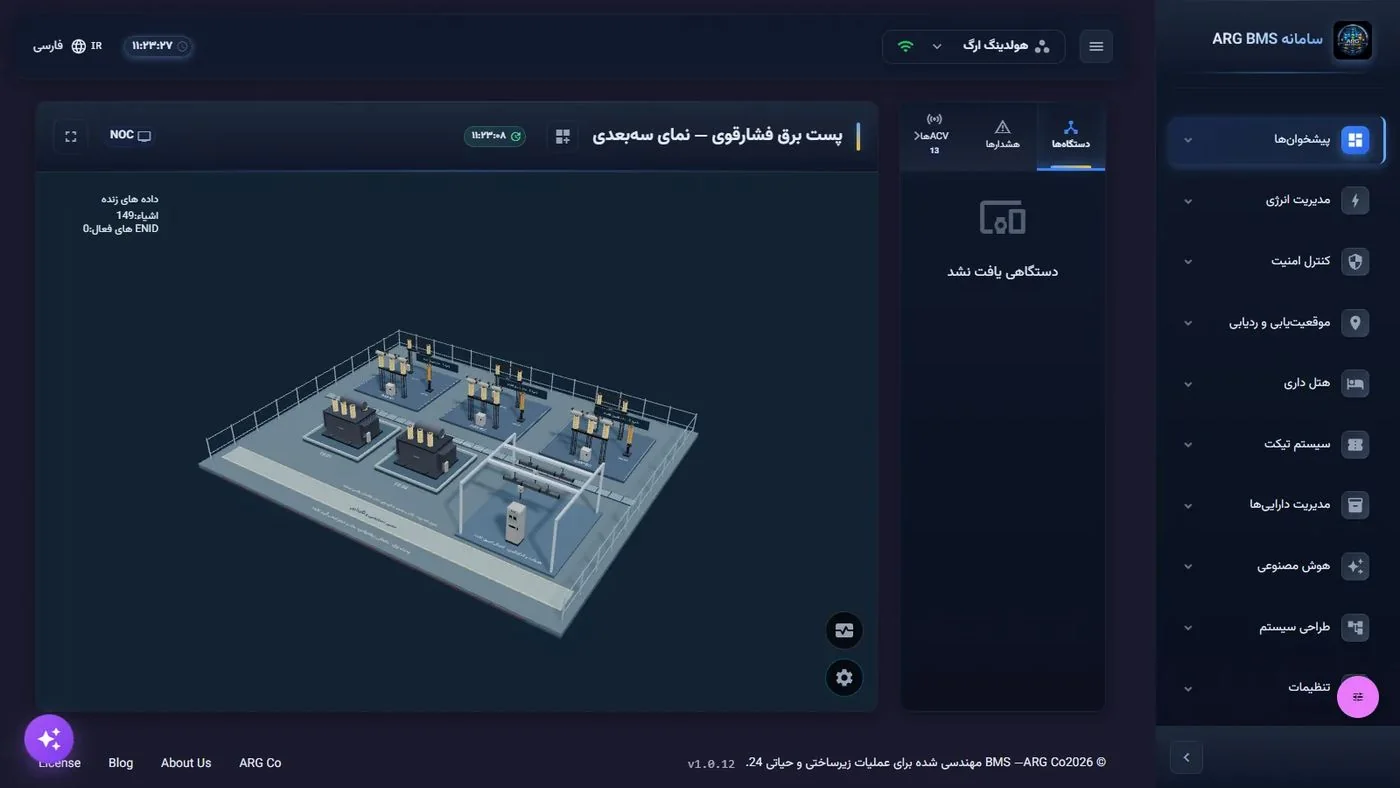This screenshot has width=1400, height=788.
Task: Click the کنترل امنیت shield icon
Action: [1355, 262]
